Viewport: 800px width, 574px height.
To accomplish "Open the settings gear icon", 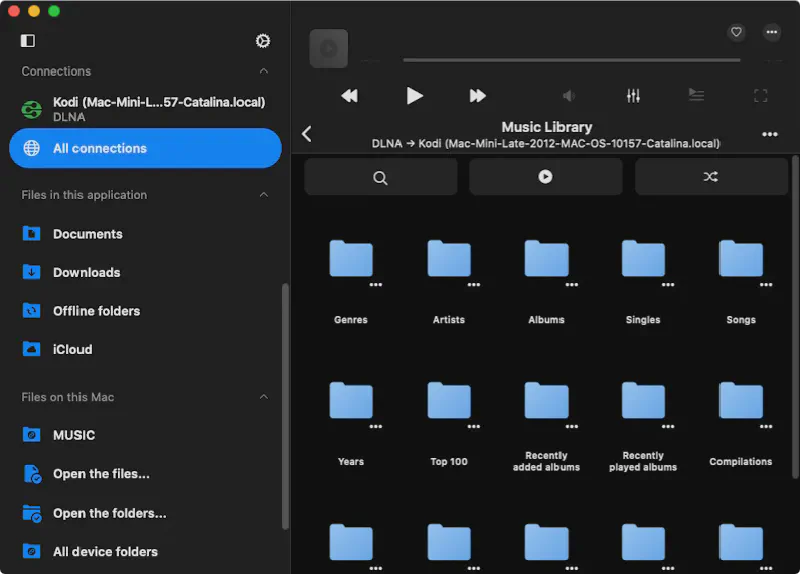I will coord(263,41).
